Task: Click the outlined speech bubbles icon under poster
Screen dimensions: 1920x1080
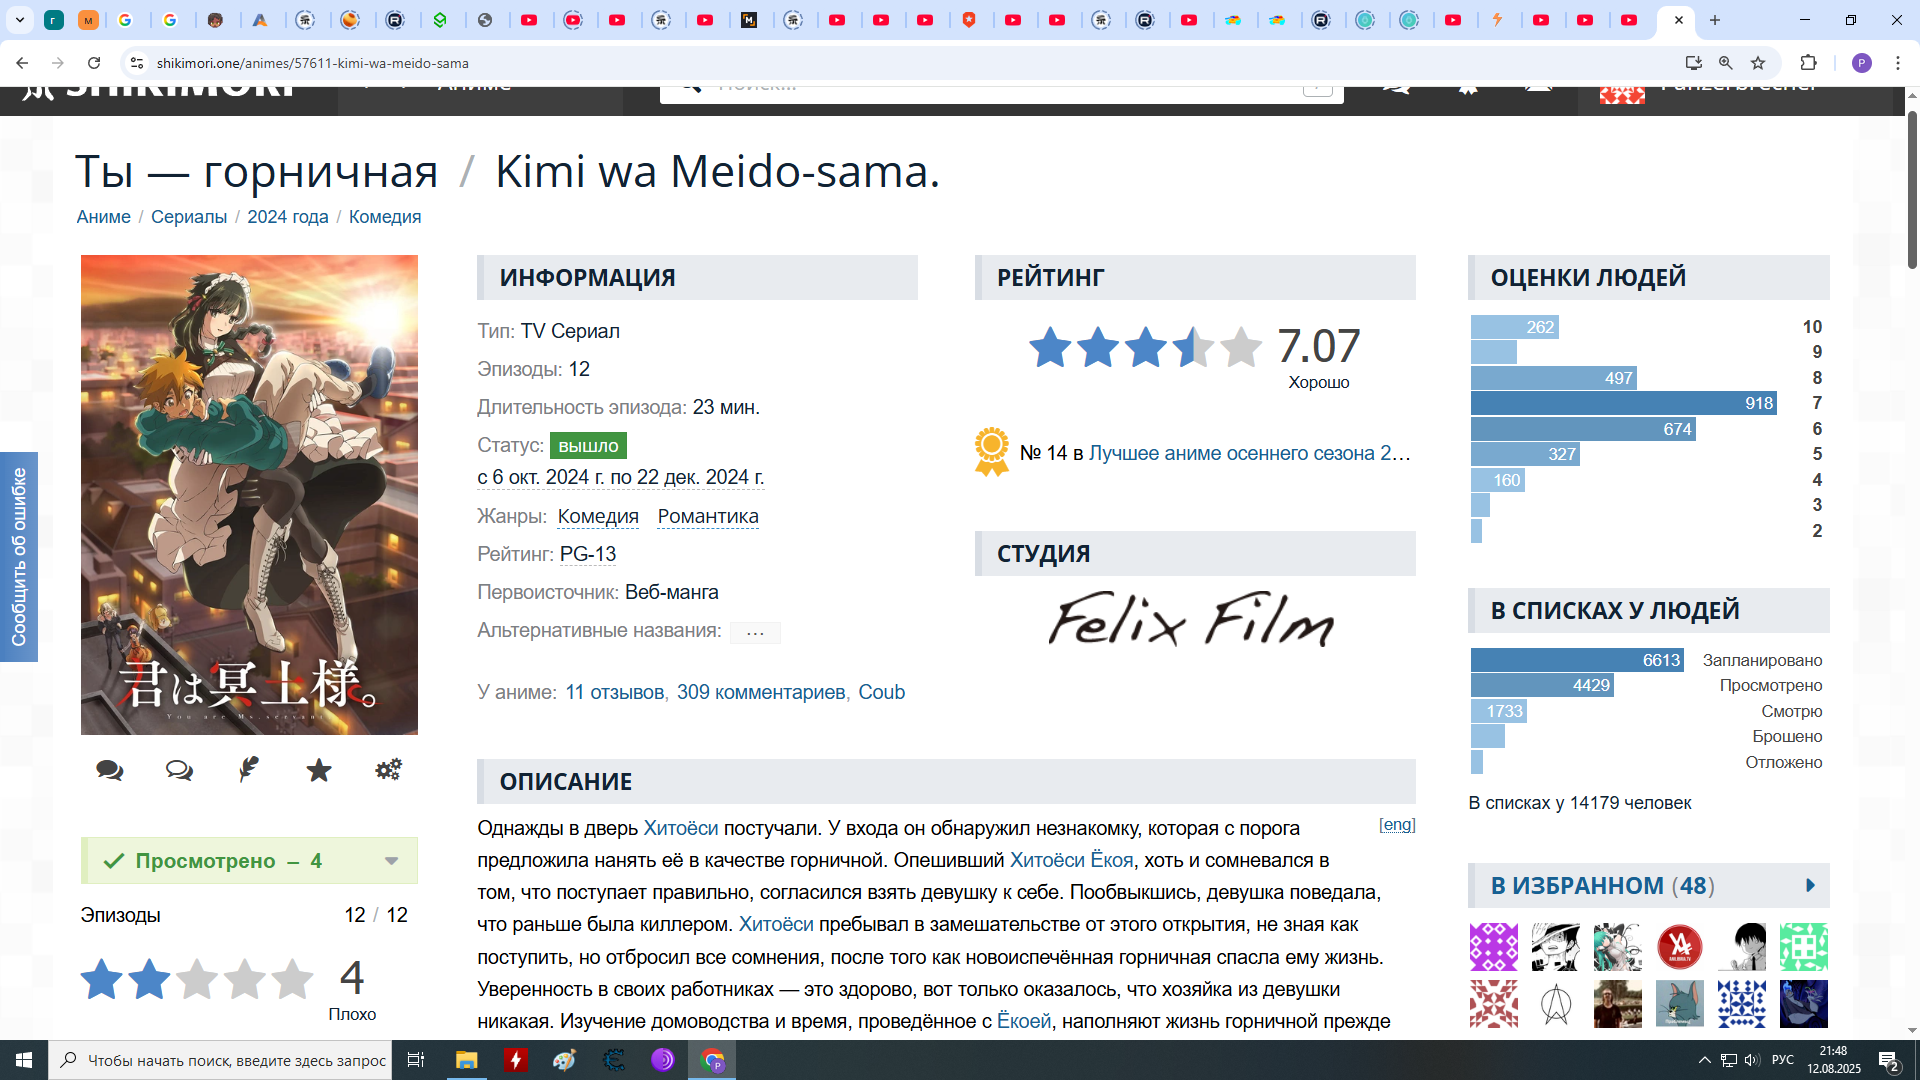Action: (x=179, y=770)
